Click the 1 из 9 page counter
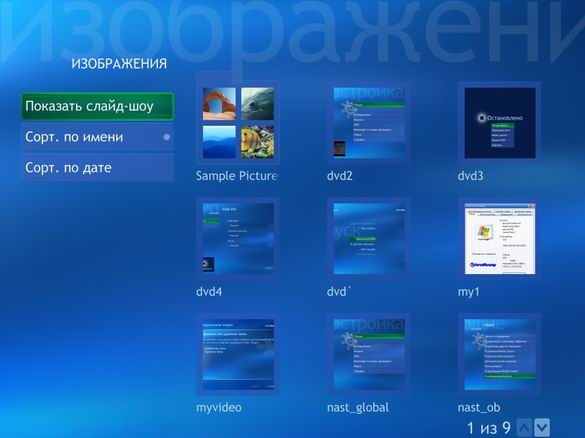The height and width of the screenshot is (438, 585). [x=488, y=428]
